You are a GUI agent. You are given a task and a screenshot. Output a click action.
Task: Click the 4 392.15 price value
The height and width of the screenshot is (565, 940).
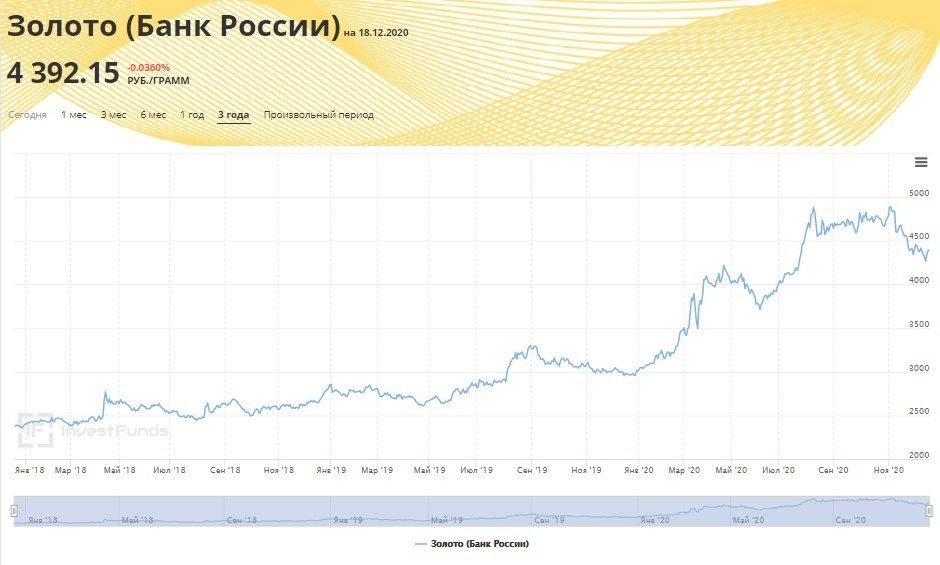tap(63, 73)
